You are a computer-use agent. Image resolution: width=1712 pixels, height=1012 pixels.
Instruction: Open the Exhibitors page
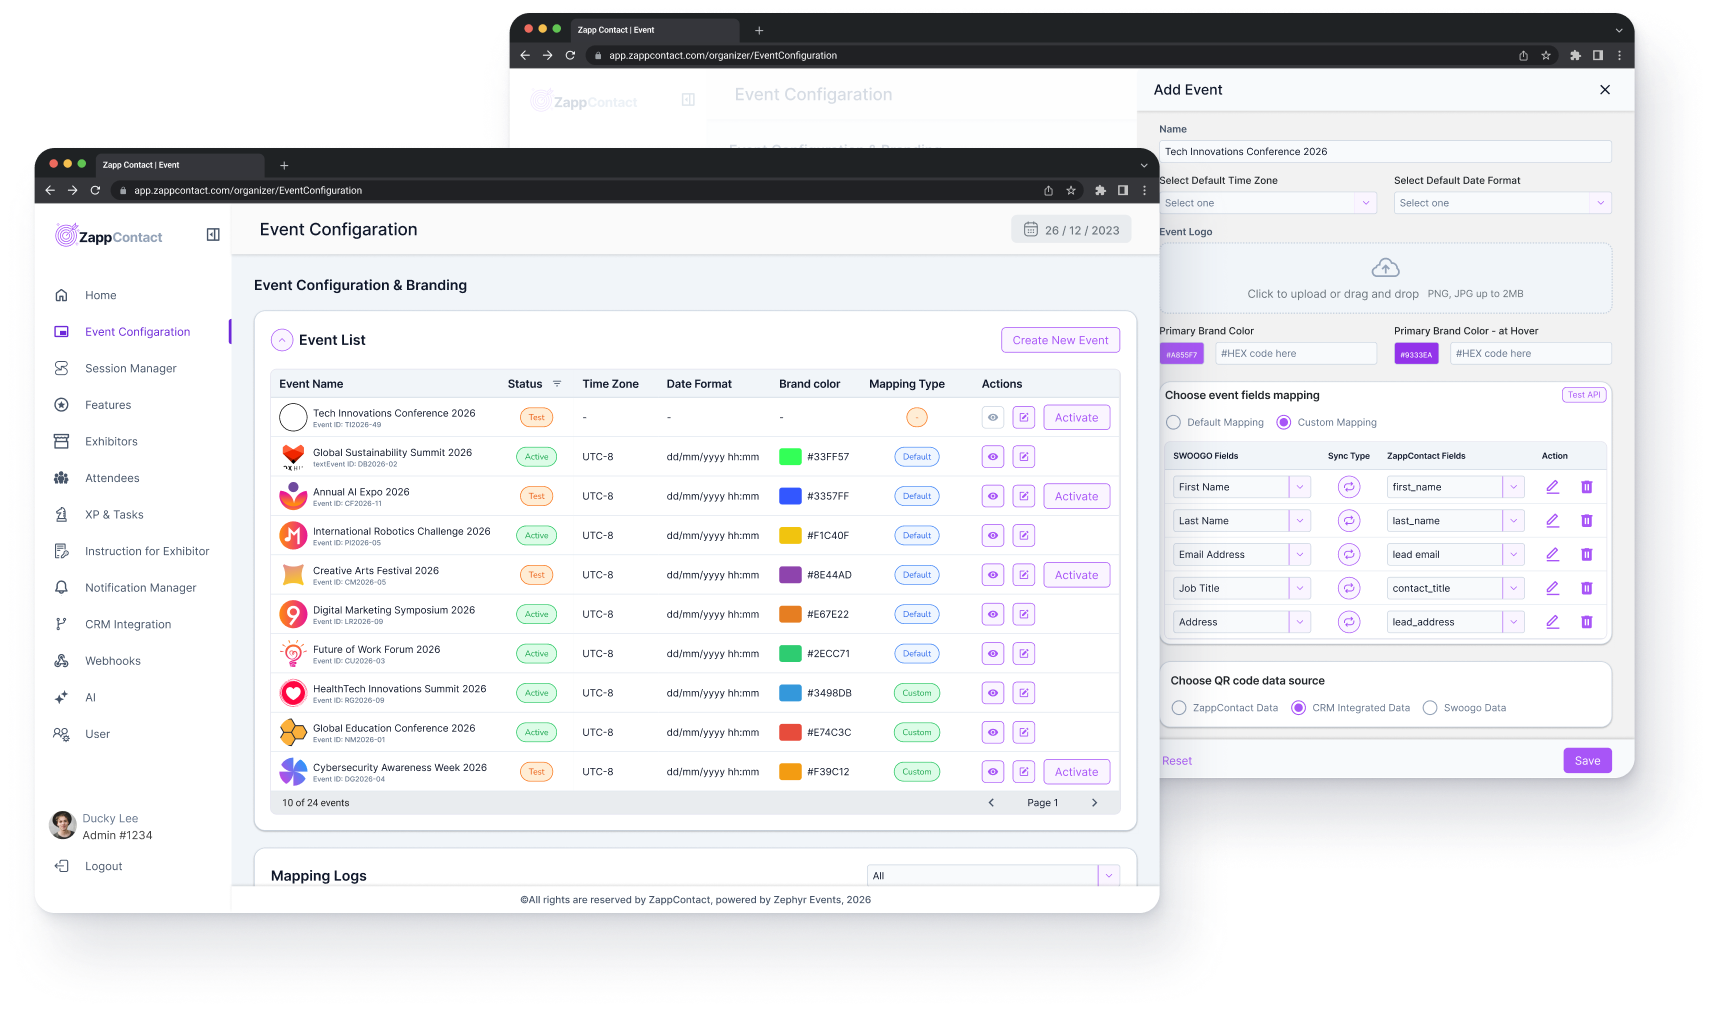pyautogui.click(x=111, y=441)
